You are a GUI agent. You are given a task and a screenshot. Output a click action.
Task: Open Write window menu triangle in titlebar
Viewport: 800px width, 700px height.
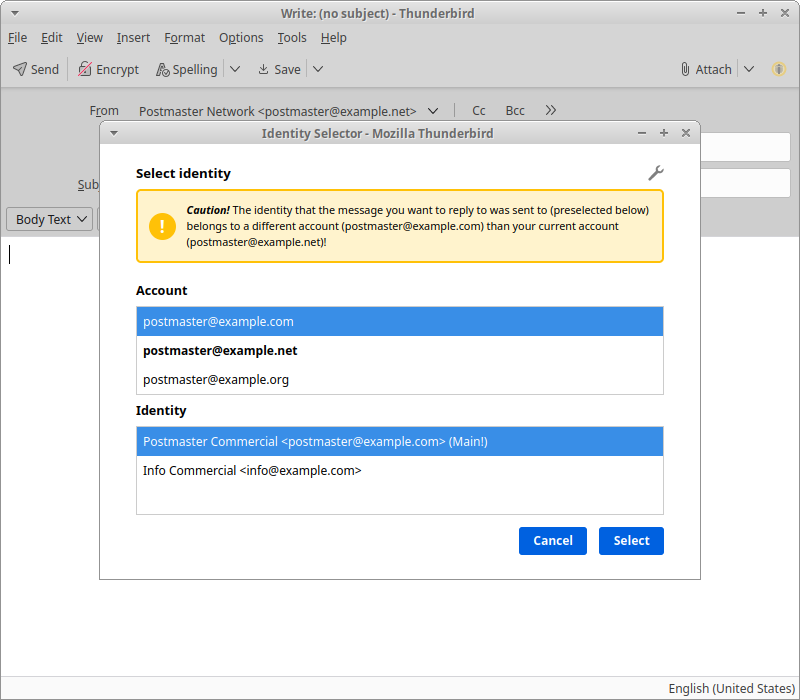[x=15, y=13]
